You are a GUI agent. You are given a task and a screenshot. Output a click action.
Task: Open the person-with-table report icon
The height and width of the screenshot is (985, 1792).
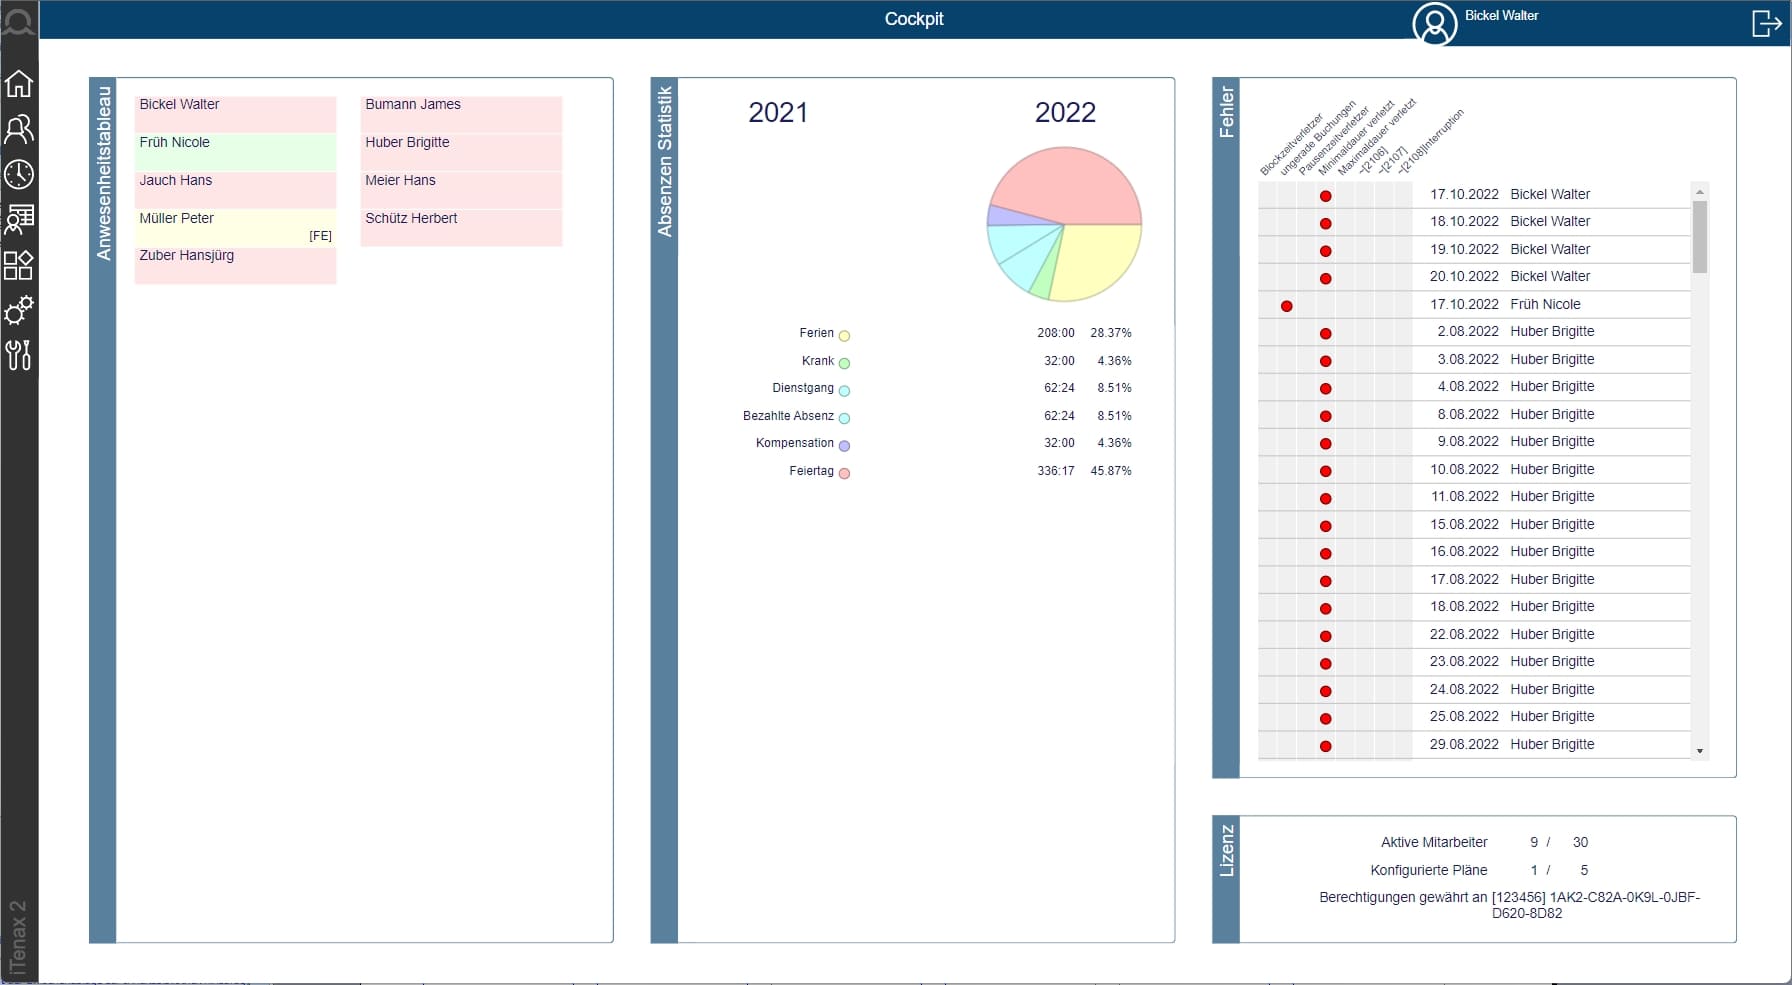click(x=19, y=219)
